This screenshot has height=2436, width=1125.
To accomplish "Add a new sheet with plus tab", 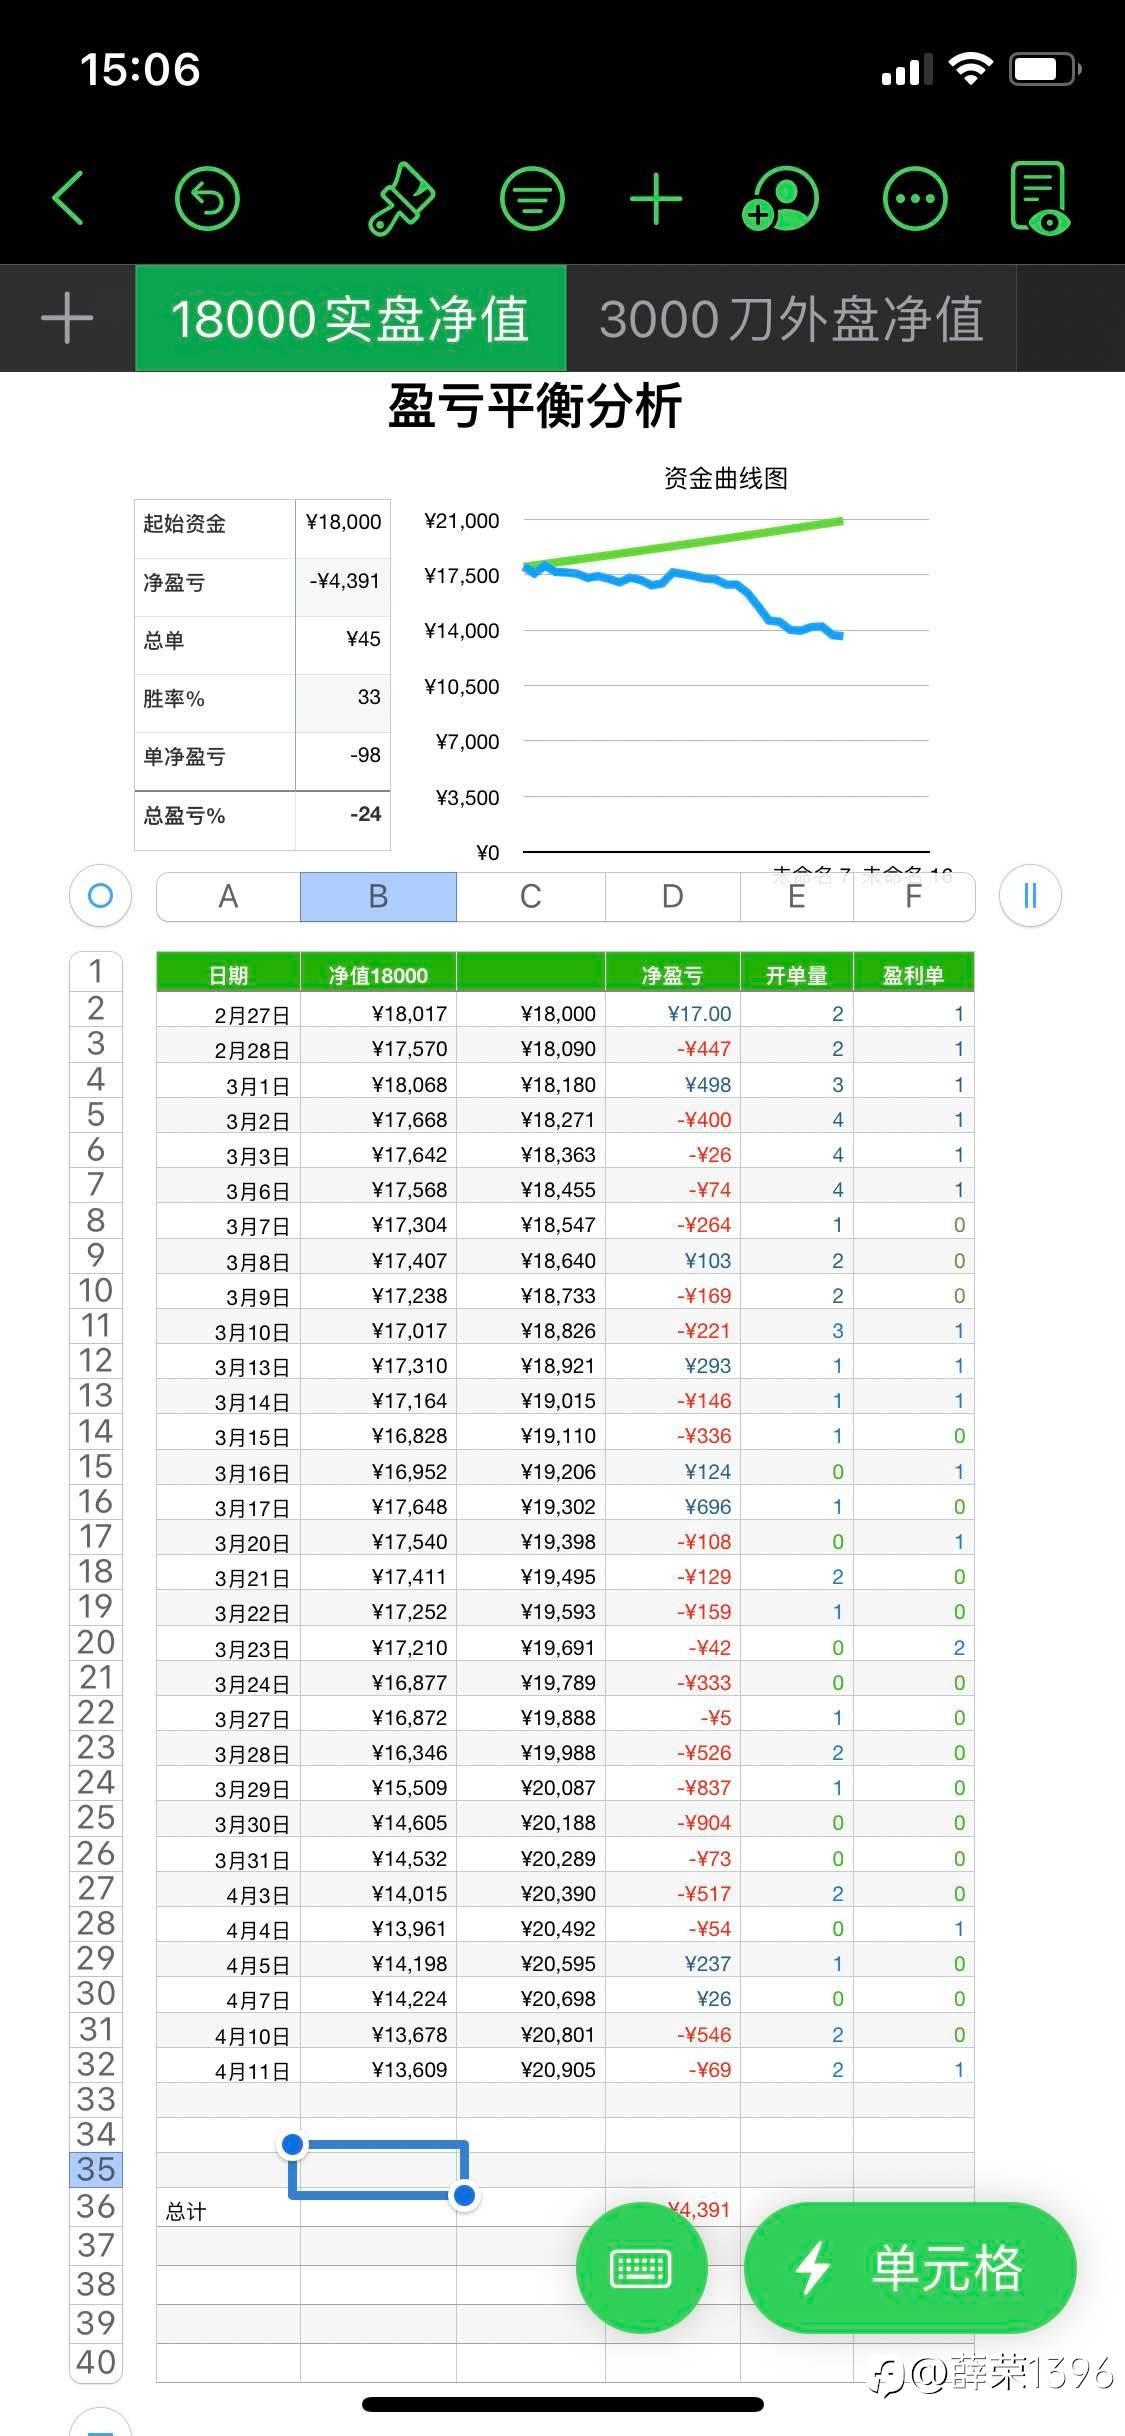I will click(67, 319).
